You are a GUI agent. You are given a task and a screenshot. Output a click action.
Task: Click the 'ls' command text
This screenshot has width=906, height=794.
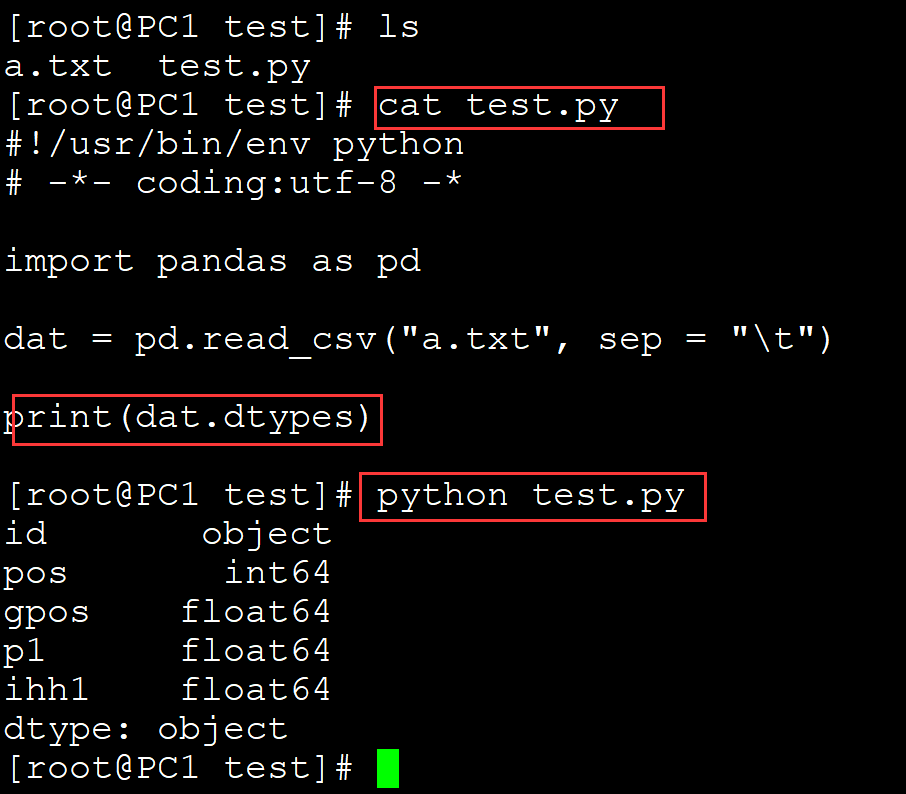pos(398,27)
